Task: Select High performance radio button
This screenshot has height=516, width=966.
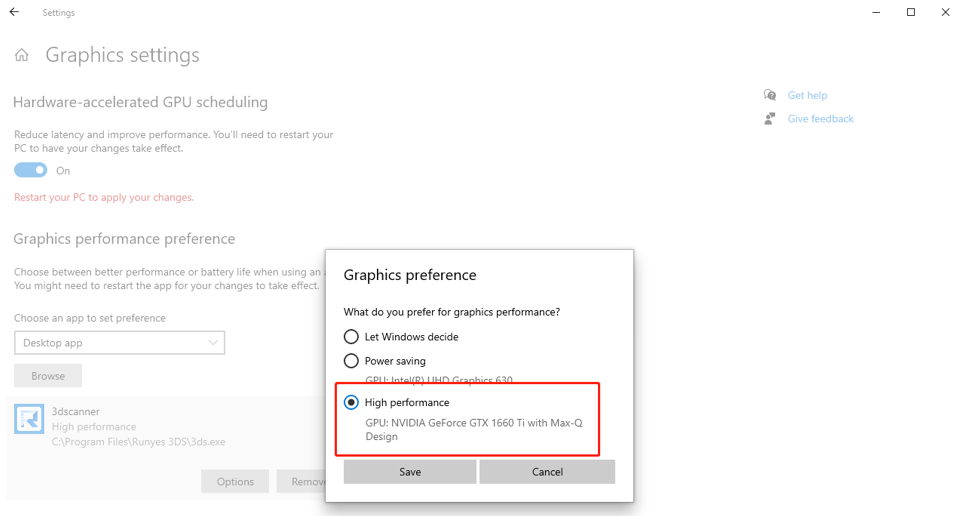Action: tap(351, 403)
